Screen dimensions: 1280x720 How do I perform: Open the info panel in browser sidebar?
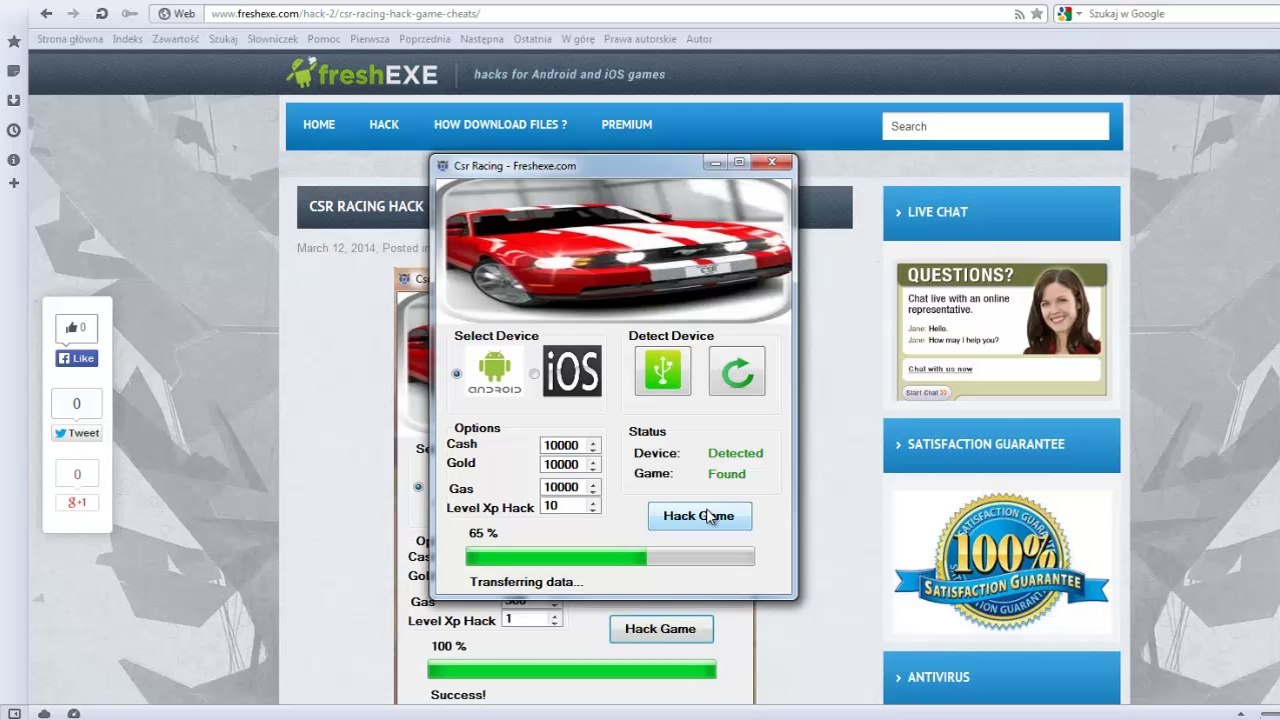tap(14, 160)
